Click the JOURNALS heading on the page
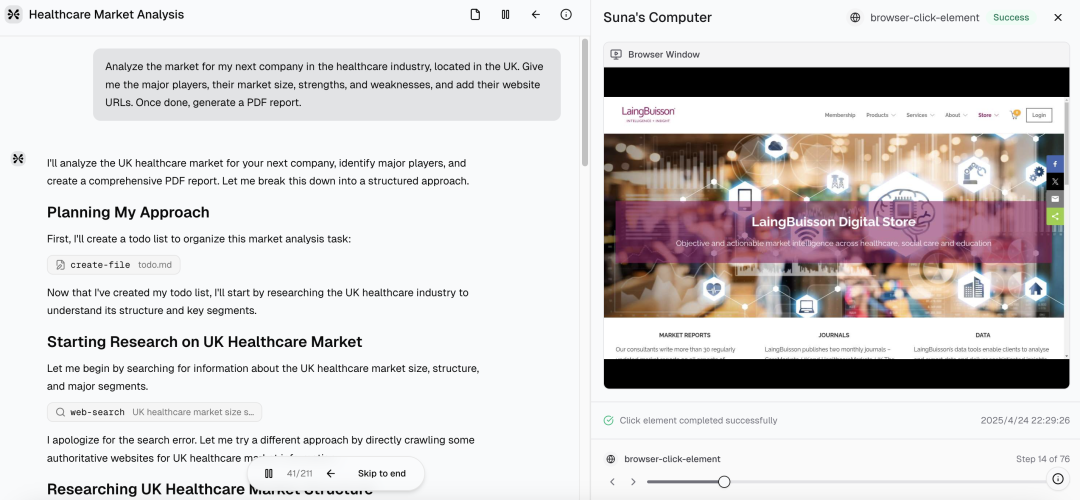This screenshot has height=500, width=1080. click(x=834, y=335)
